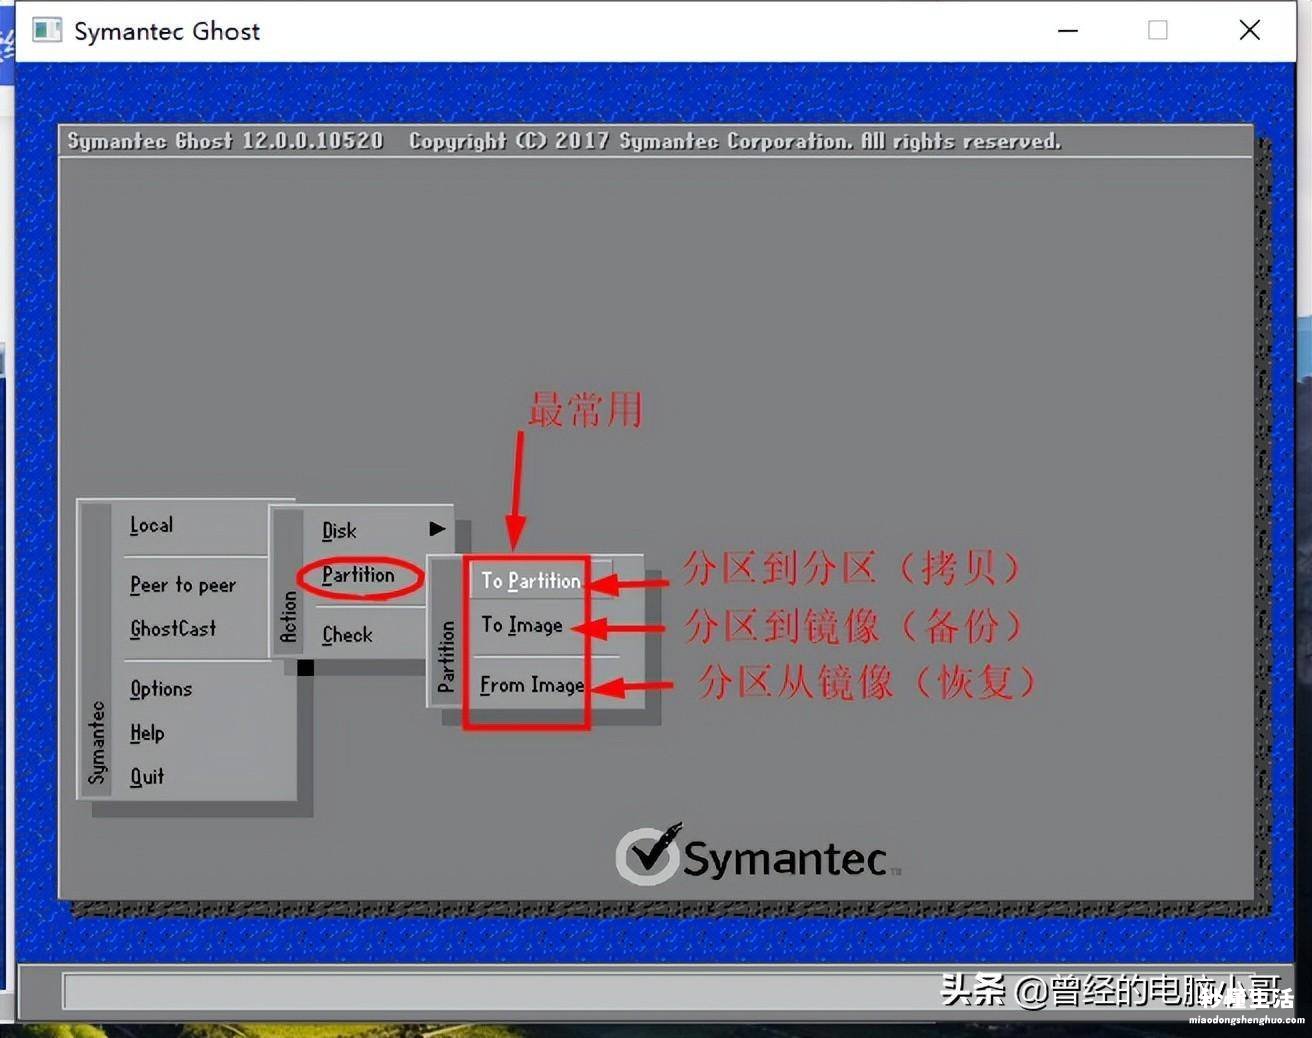This screenshot has height=1038, width=1312.
Task: Select To Partition copy option
Action: tap(531, 581)
